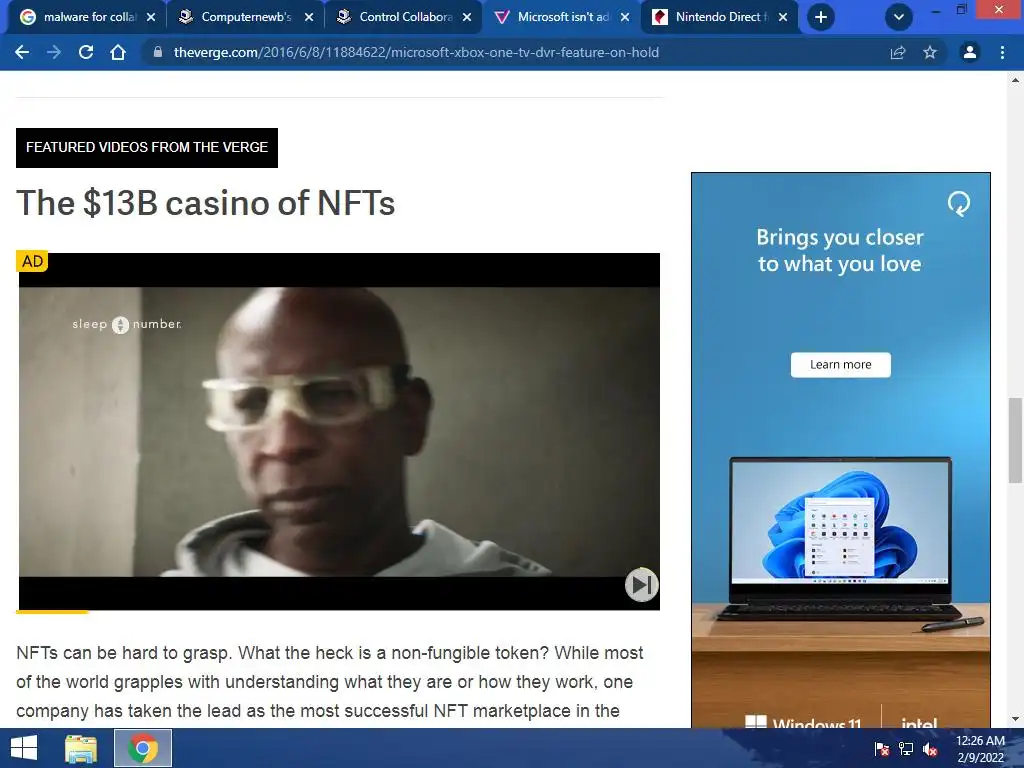Open network status tray icon

pyautogui.click(x=906, y=749)
